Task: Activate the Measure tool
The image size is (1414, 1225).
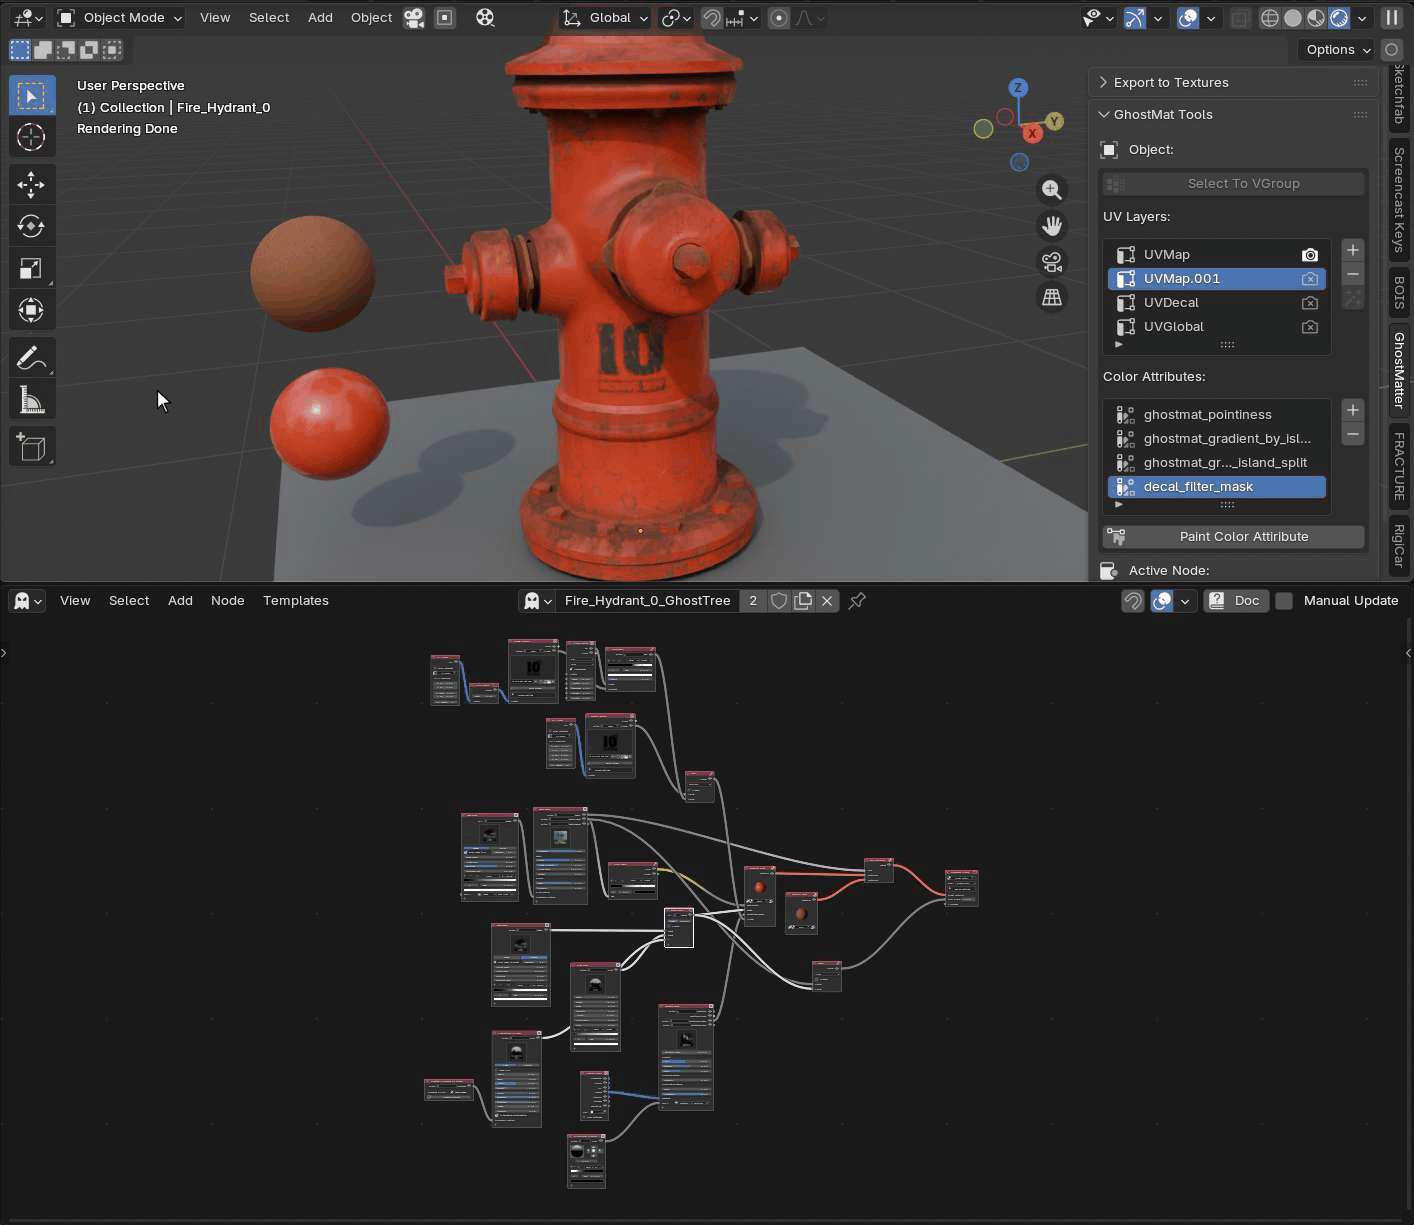Action: click(x=31, y=401)
